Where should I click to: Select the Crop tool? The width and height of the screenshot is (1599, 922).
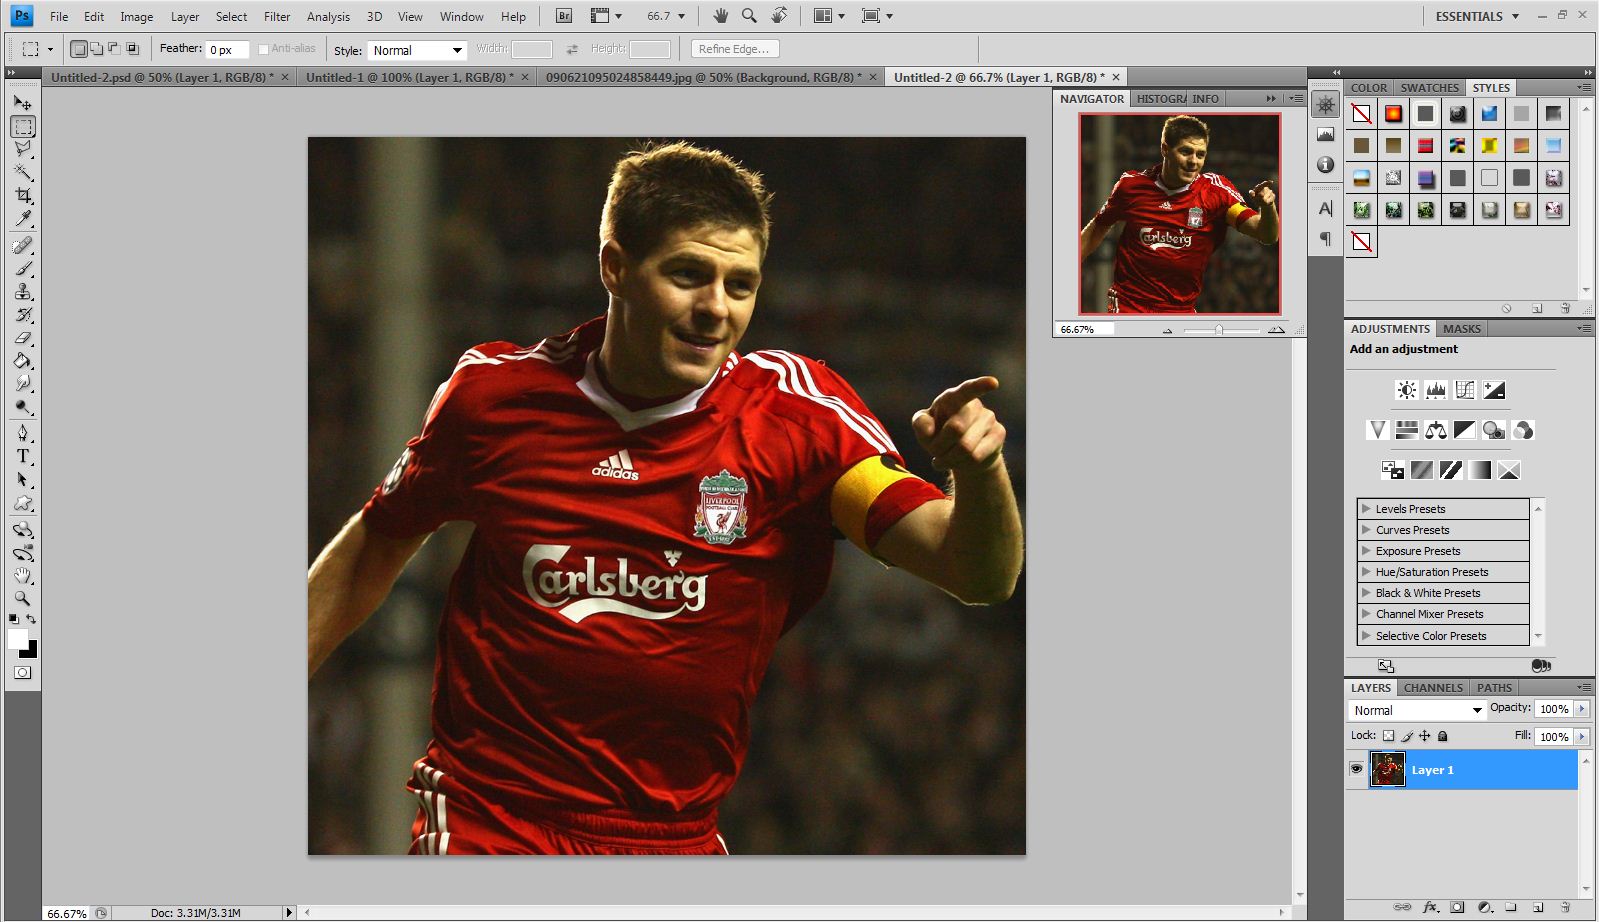tap(23, 195)
